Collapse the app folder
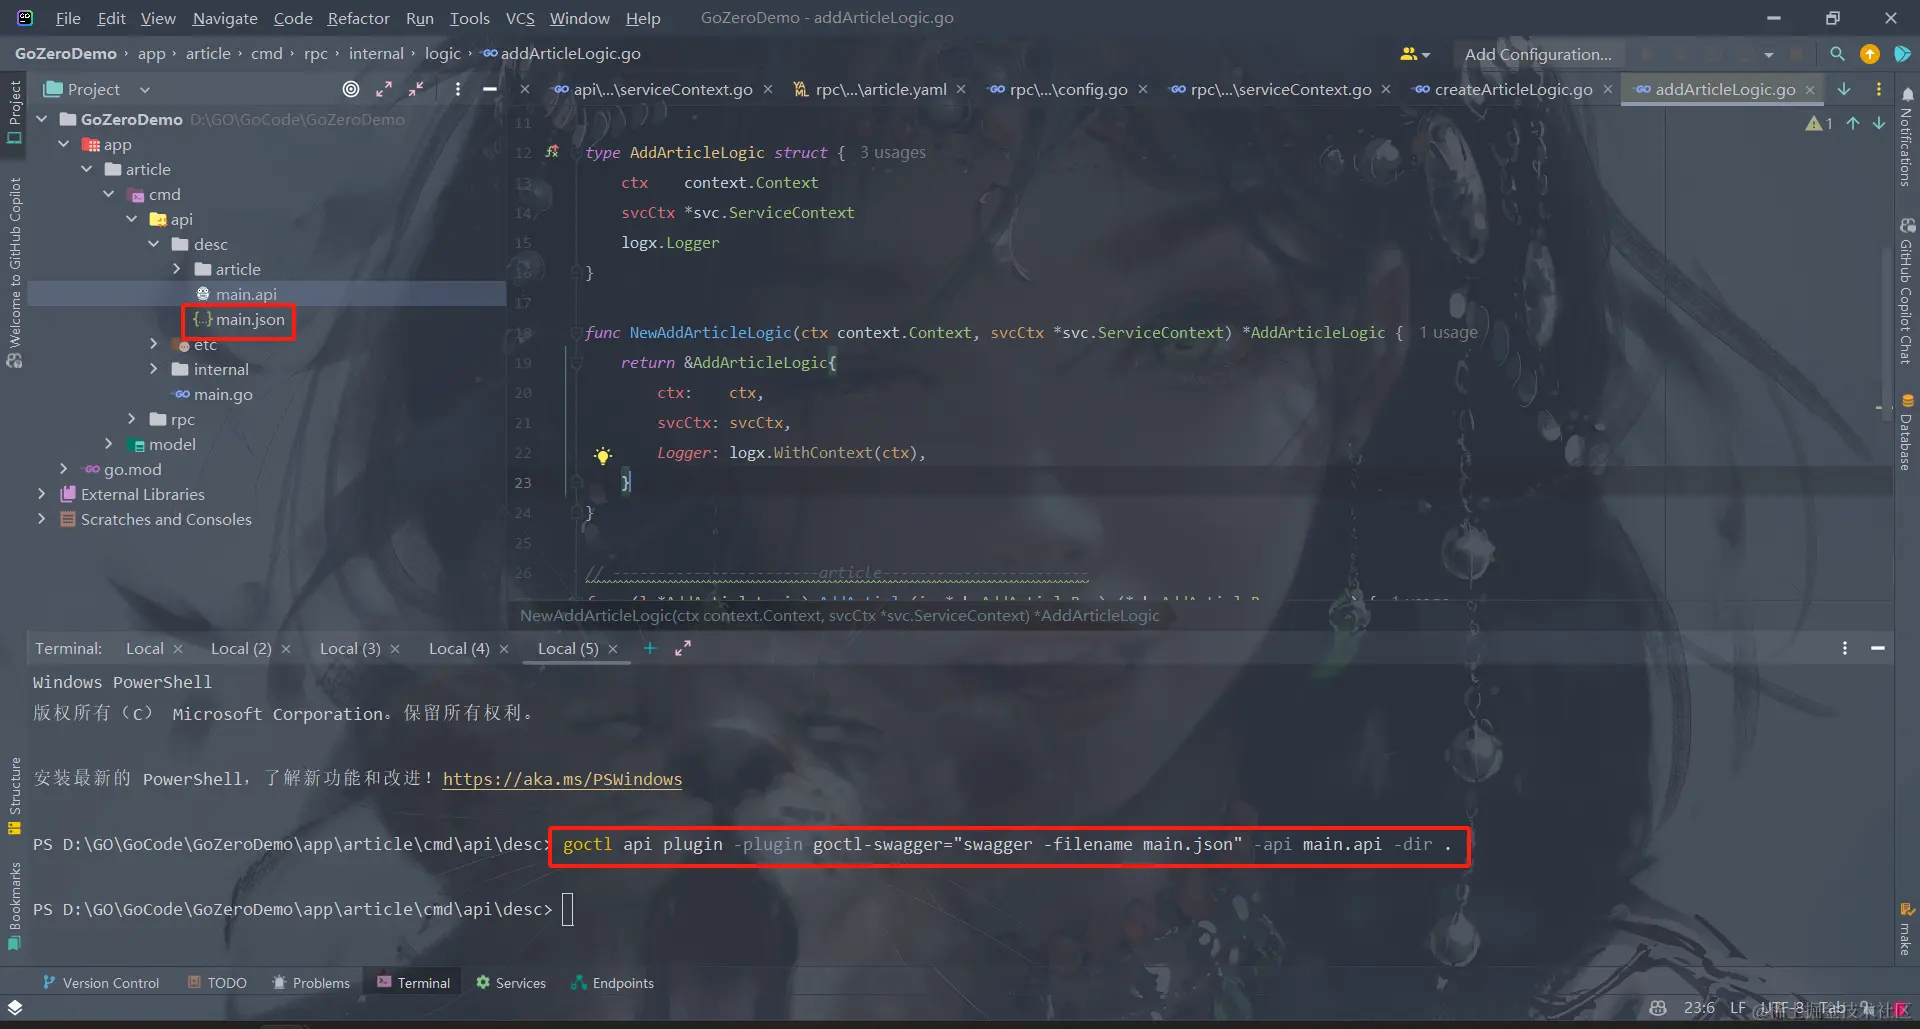 coord(64,144)
